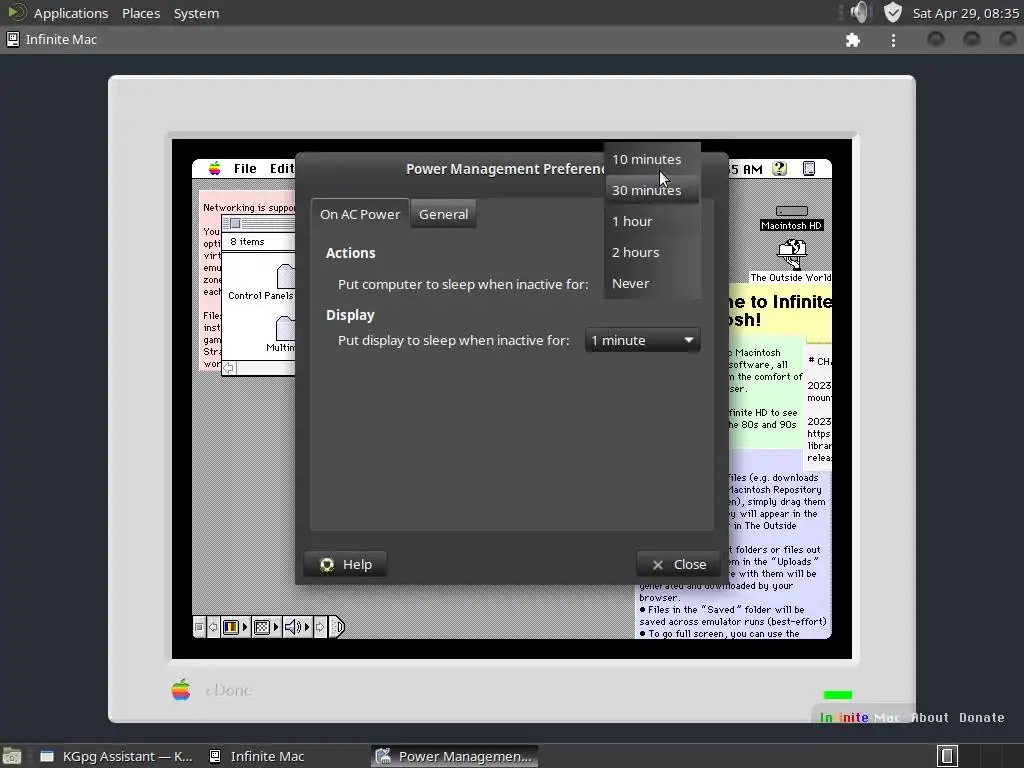Open the Apple menu in emulated Mac

[x=215, y=168]
